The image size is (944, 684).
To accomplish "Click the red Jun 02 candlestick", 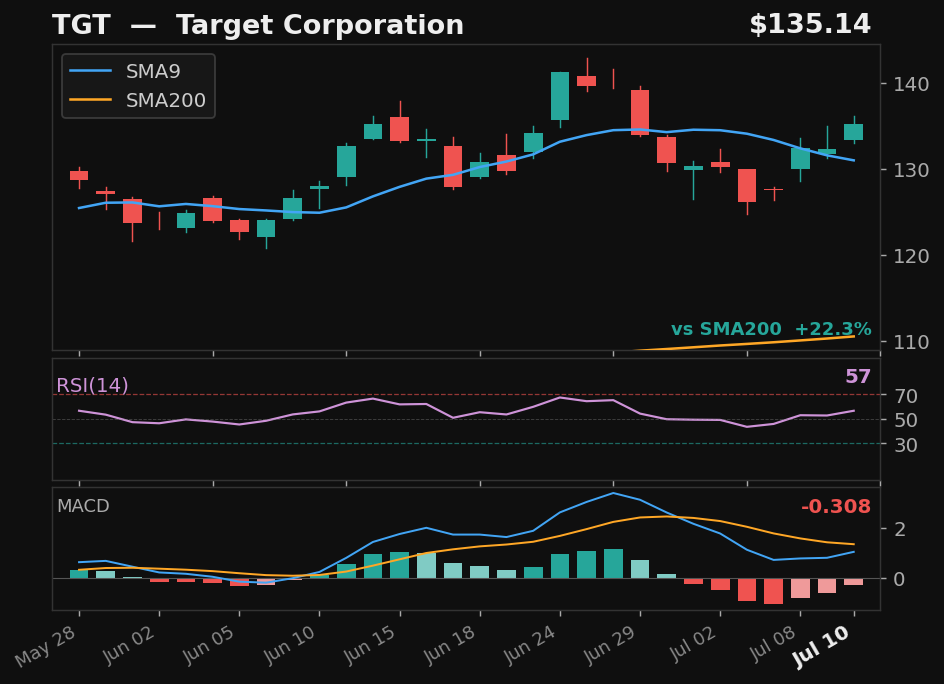I will tap(159, 221).
